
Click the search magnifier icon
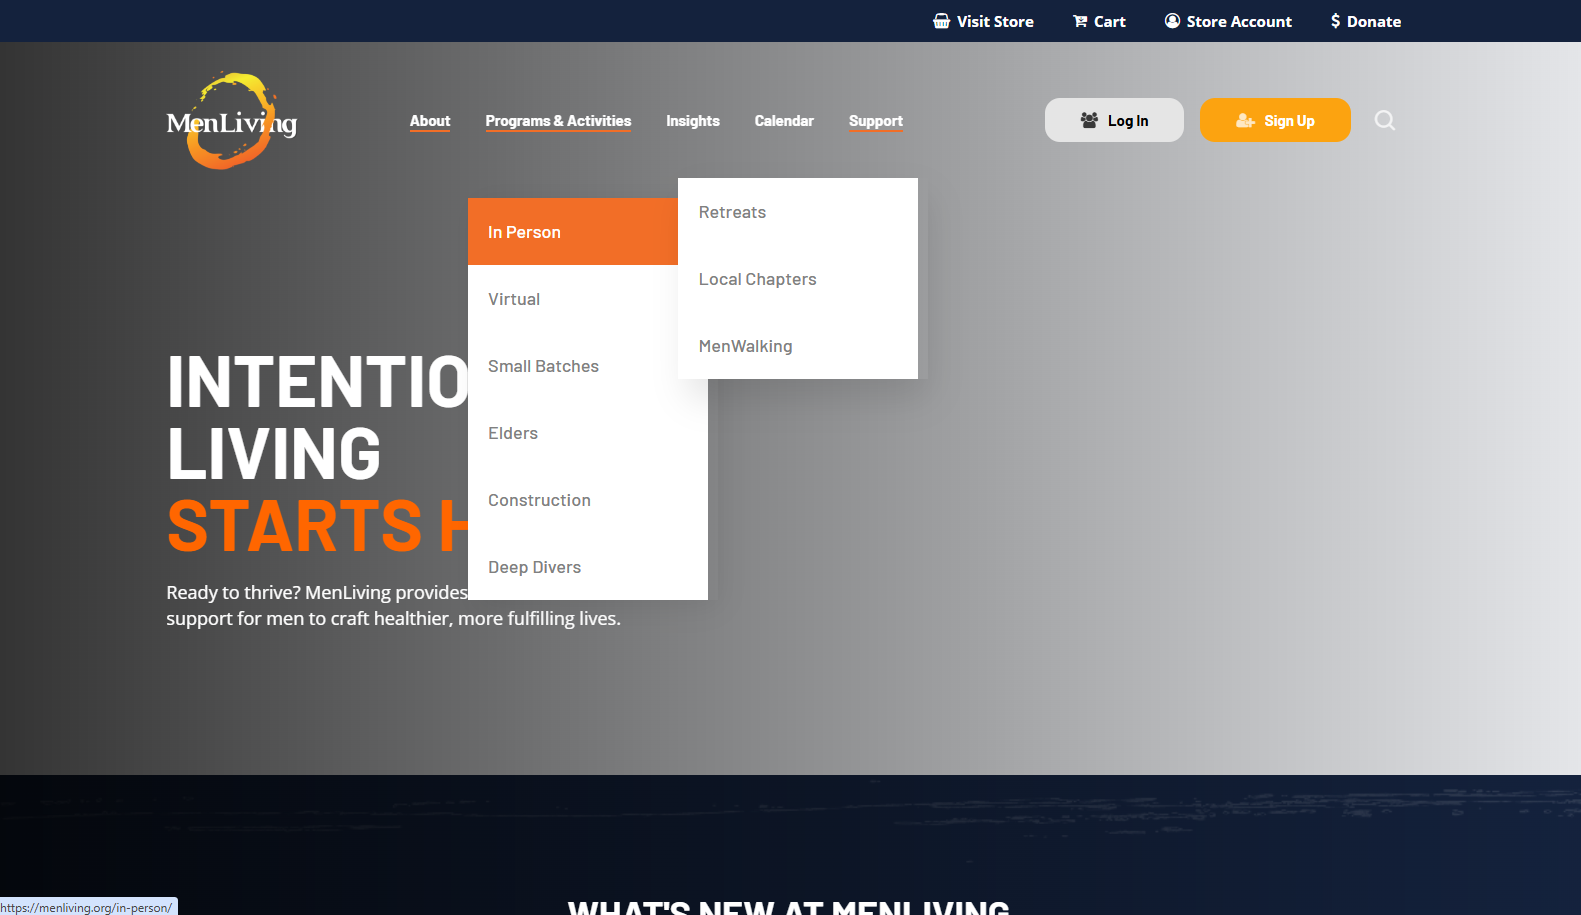click(1384, 120)
